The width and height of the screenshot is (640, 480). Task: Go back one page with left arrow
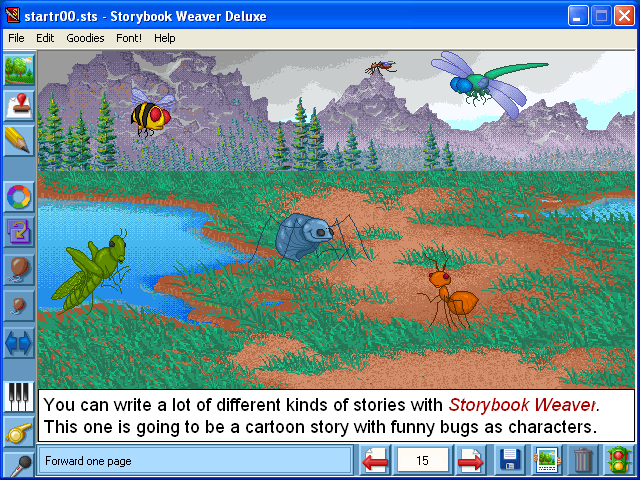tap(374, 461)
